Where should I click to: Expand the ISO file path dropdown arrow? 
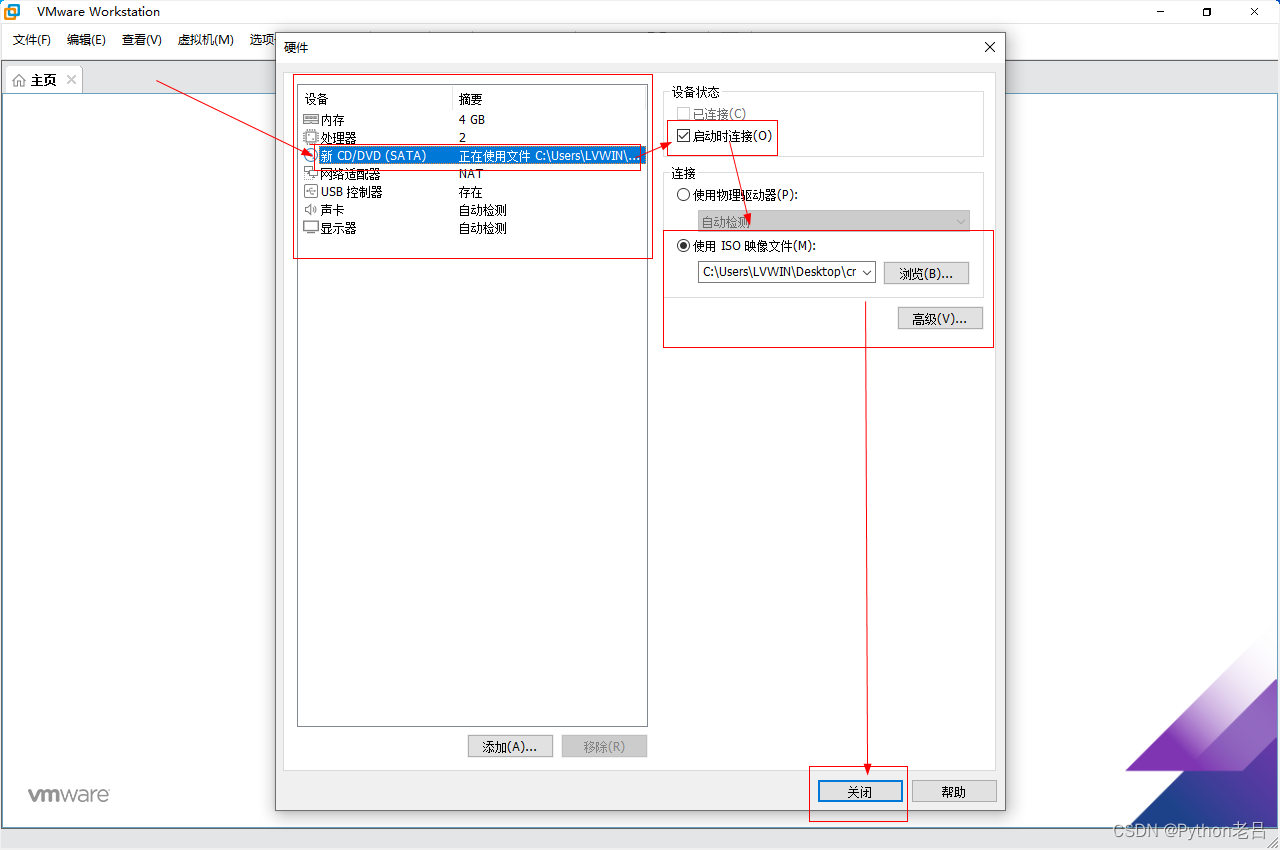866,272
